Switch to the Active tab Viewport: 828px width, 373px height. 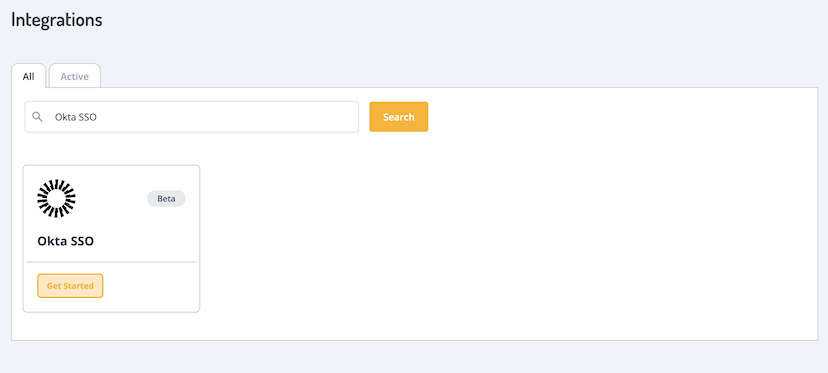point(74,76)
